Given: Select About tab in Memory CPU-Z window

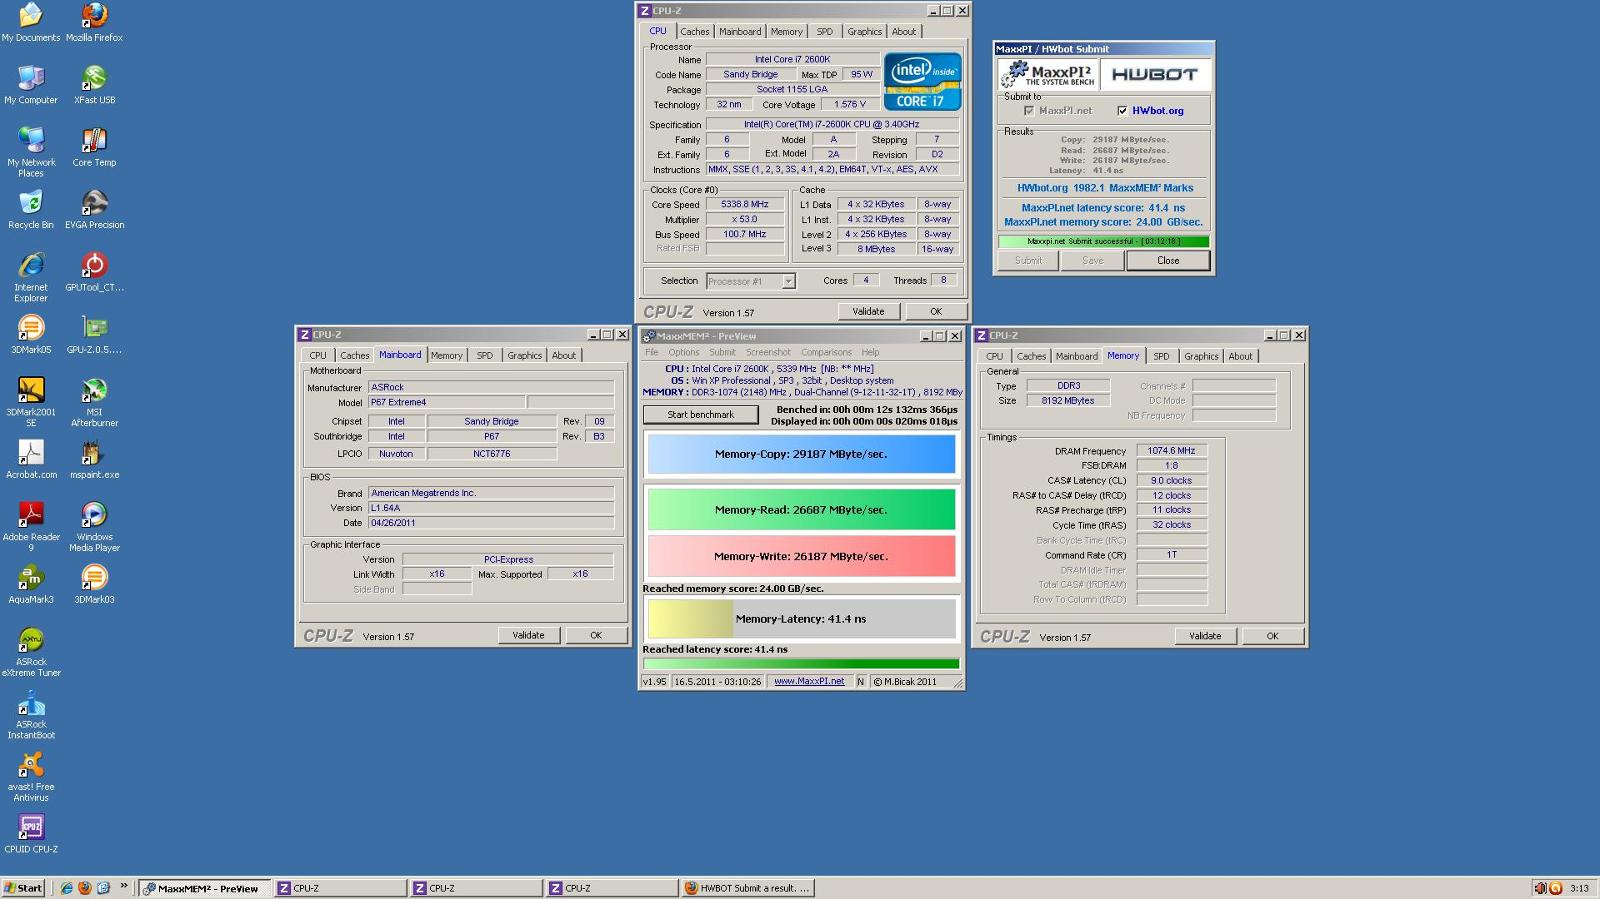Looking at the screenshot, I should click(x=1240, y=357).
